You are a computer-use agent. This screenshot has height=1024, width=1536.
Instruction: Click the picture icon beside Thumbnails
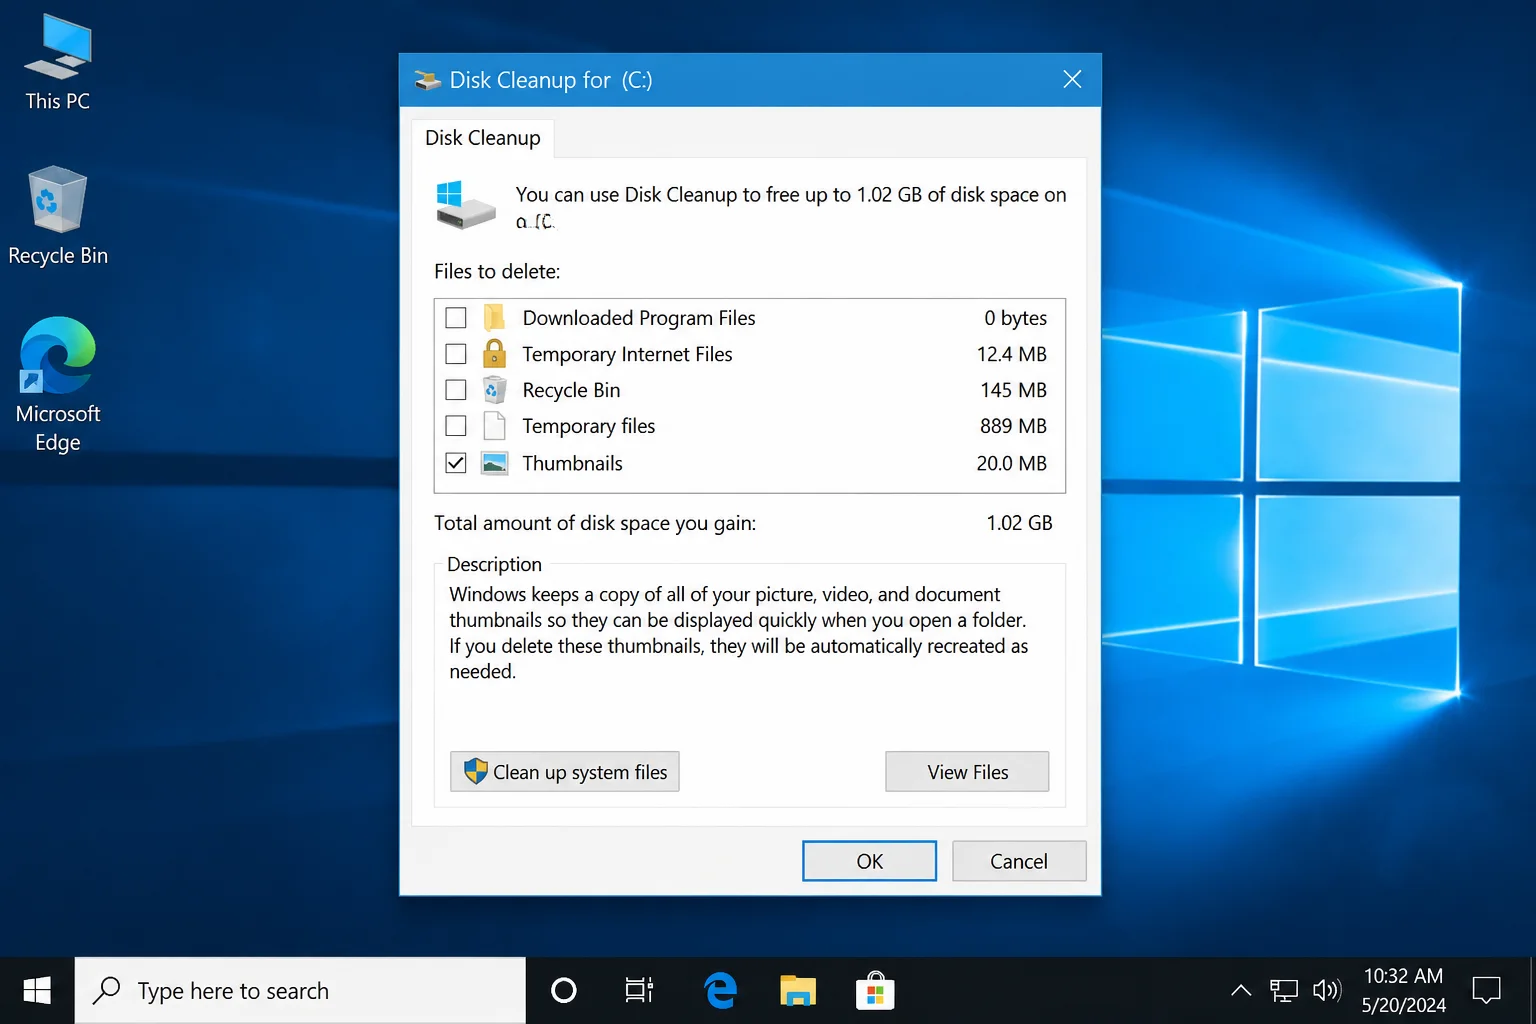pos(494,463)
